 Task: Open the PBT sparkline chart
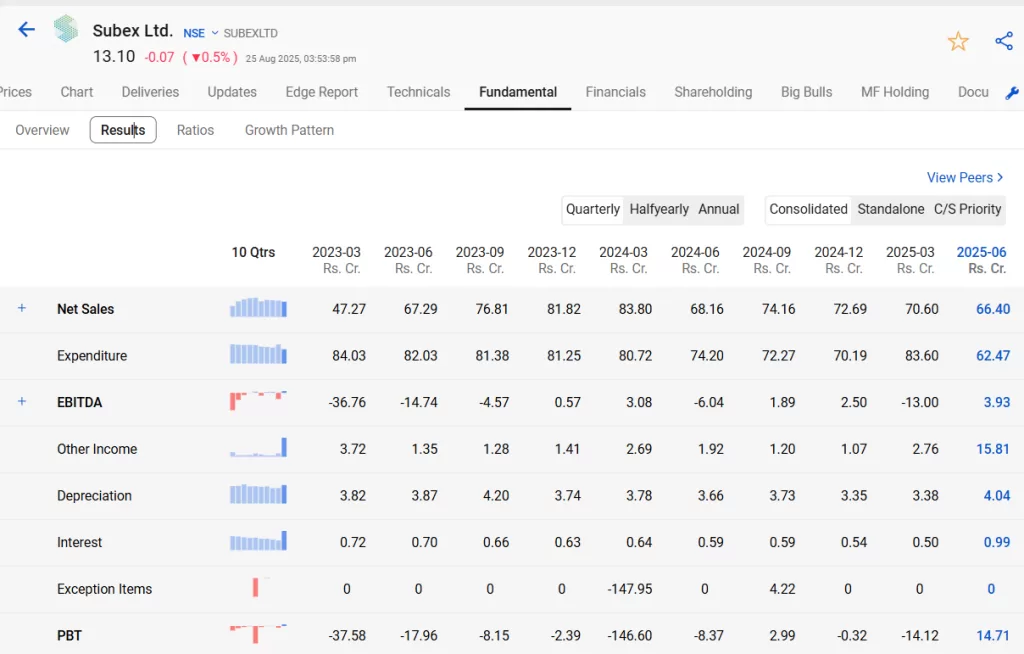tap(258, 634)
